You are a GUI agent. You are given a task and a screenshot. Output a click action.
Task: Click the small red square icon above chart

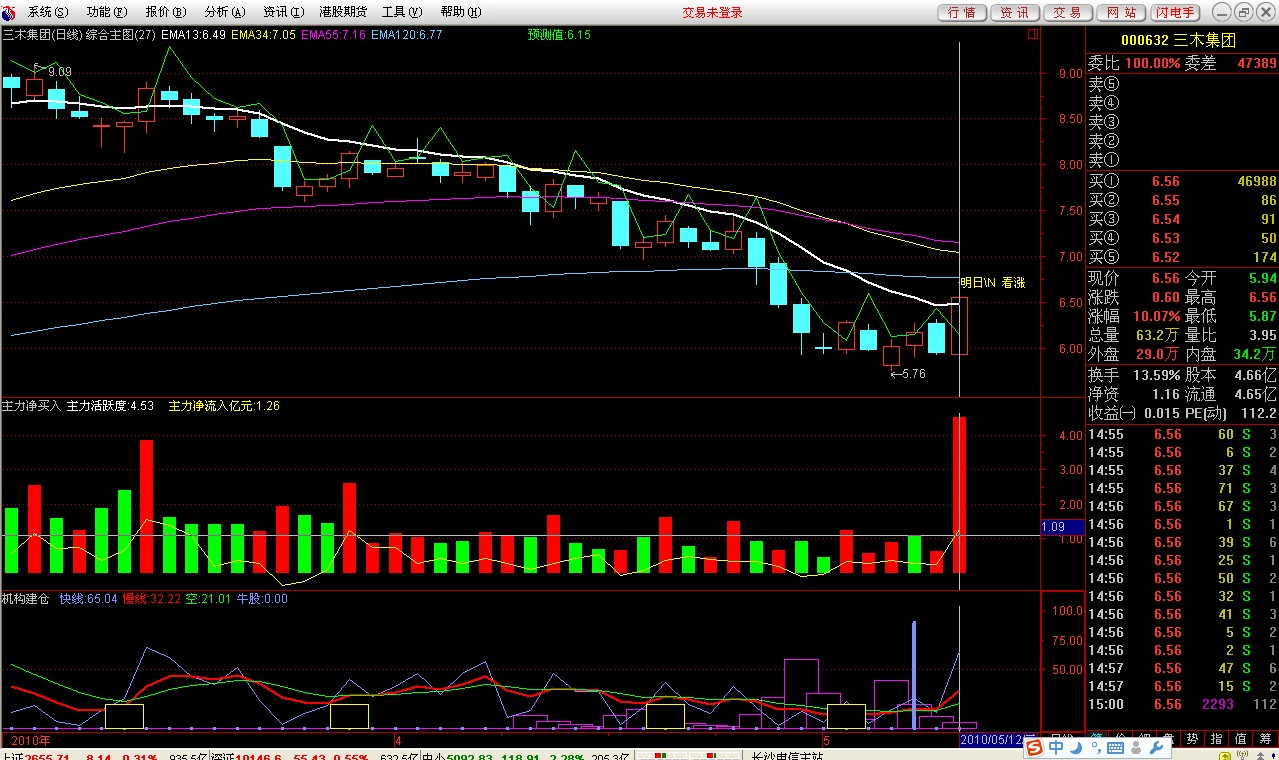[x=1032, y=34]
